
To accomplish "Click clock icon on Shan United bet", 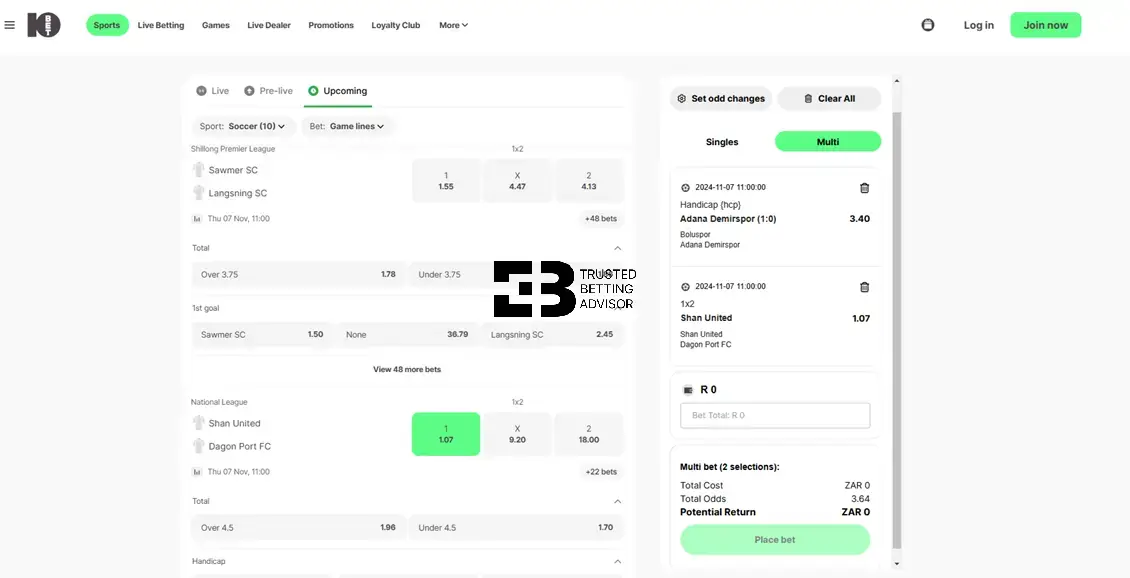I will pos(685,287).
